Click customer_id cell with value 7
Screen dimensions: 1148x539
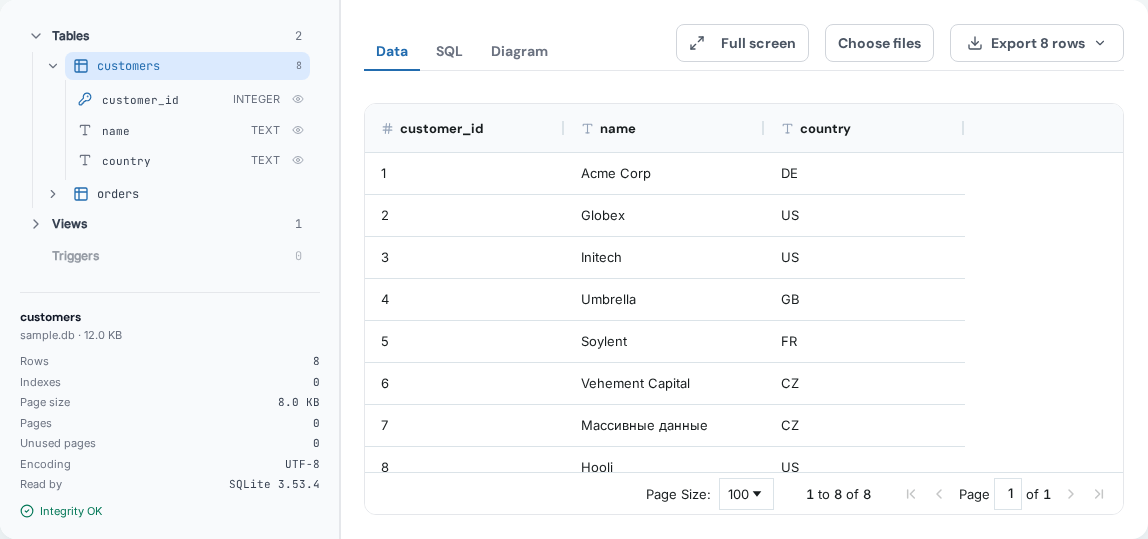coord(464,425)
